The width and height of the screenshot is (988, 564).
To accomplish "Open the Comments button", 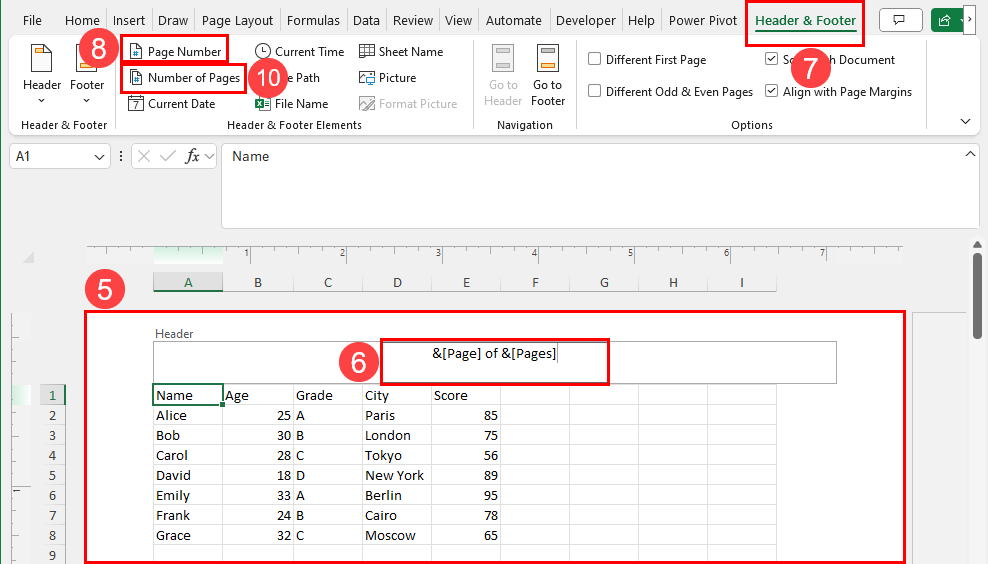I will click(x=900, y=20).
